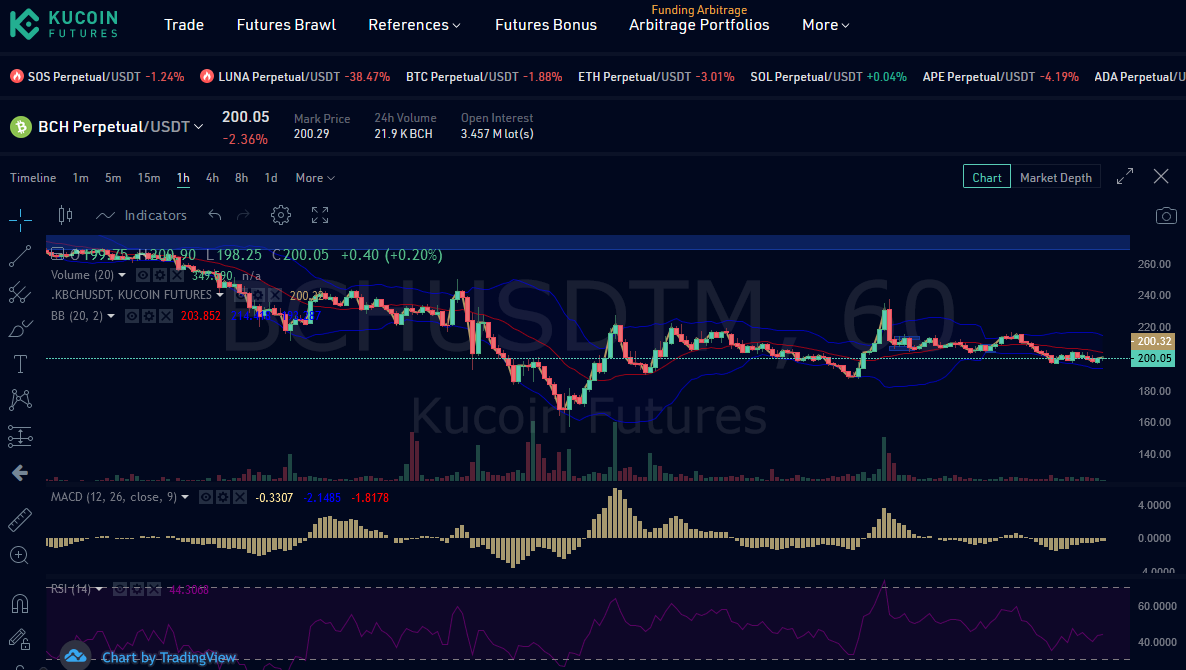Open BCH Perpetual/USDT contract selector

click(x=121, y=126)
